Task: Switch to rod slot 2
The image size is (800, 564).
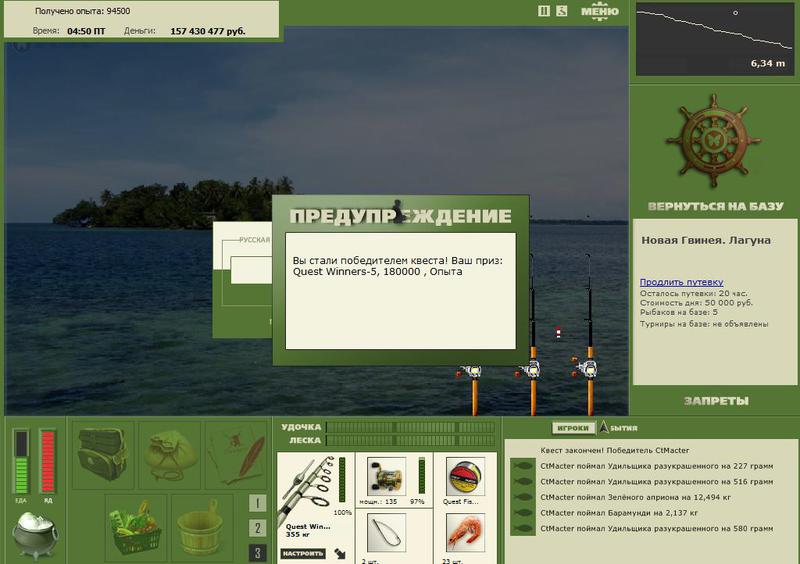Action: [257, 528]
